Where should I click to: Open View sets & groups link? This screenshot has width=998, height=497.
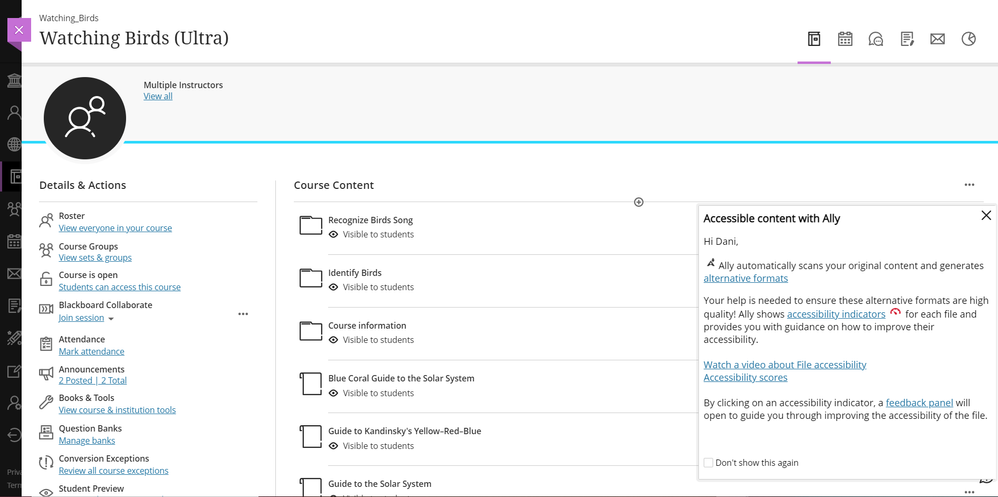[95, 258]
